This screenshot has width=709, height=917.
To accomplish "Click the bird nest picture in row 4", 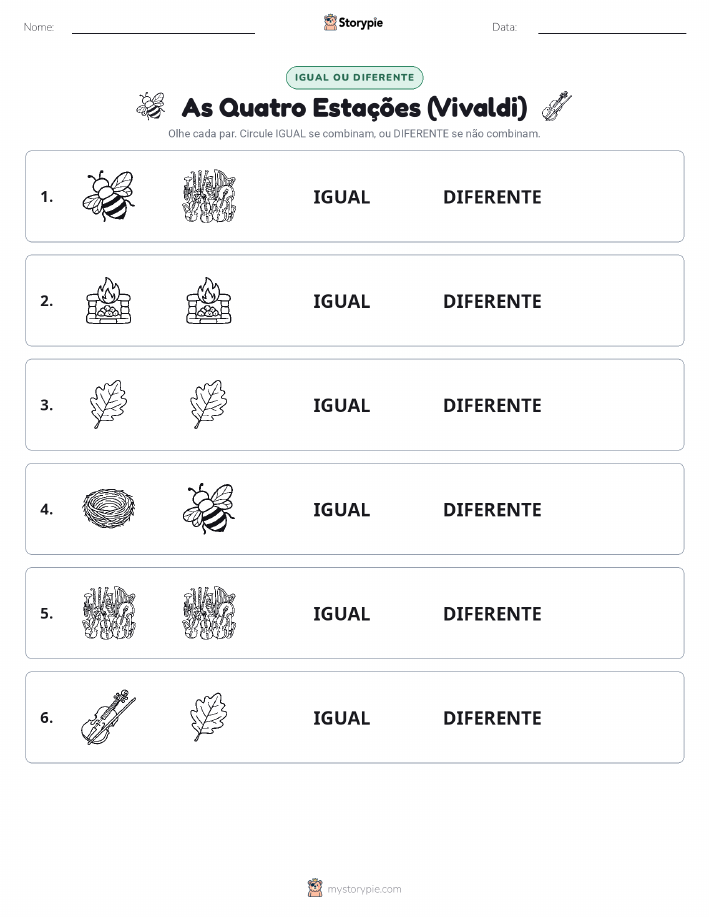I will [x=108, y=508].
